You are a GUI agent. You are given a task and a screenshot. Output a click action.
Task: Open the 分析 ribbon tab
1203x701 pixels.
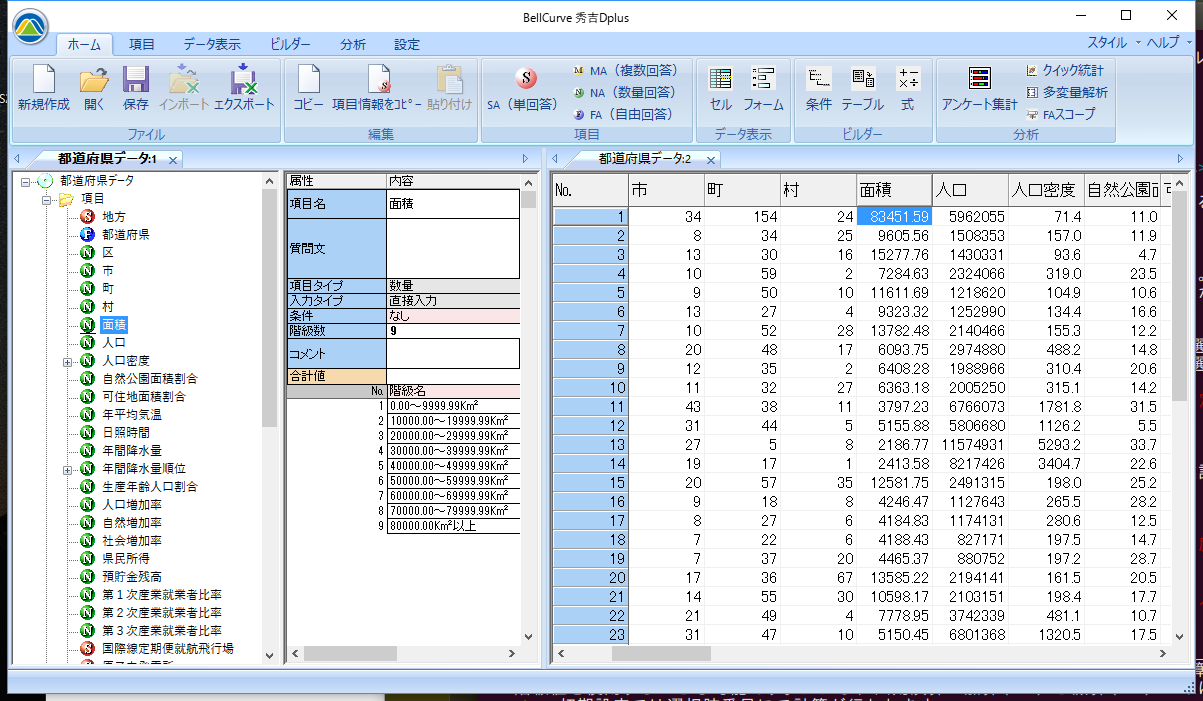coord(353,44)
